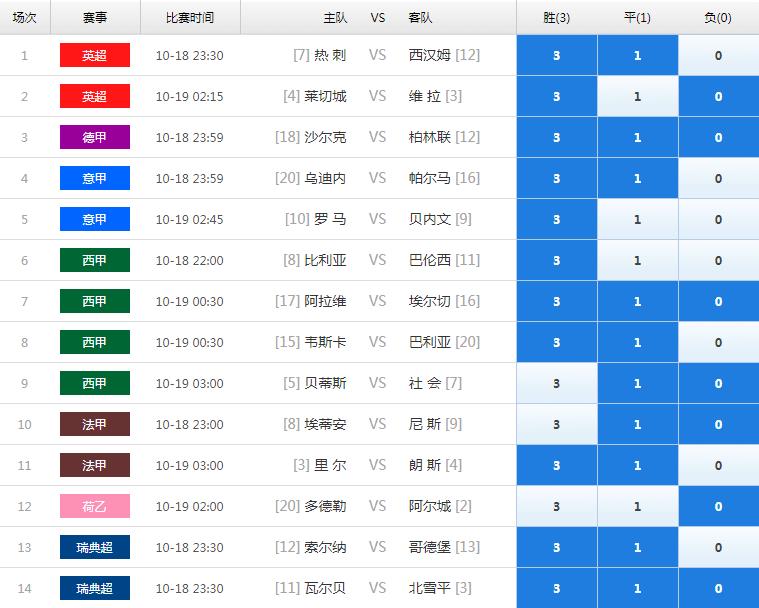The height and width of the screenshot is (608, 759).
Task: Click match time 10-18 22:00
Action: pyautogui.click(x=190, y=260)
